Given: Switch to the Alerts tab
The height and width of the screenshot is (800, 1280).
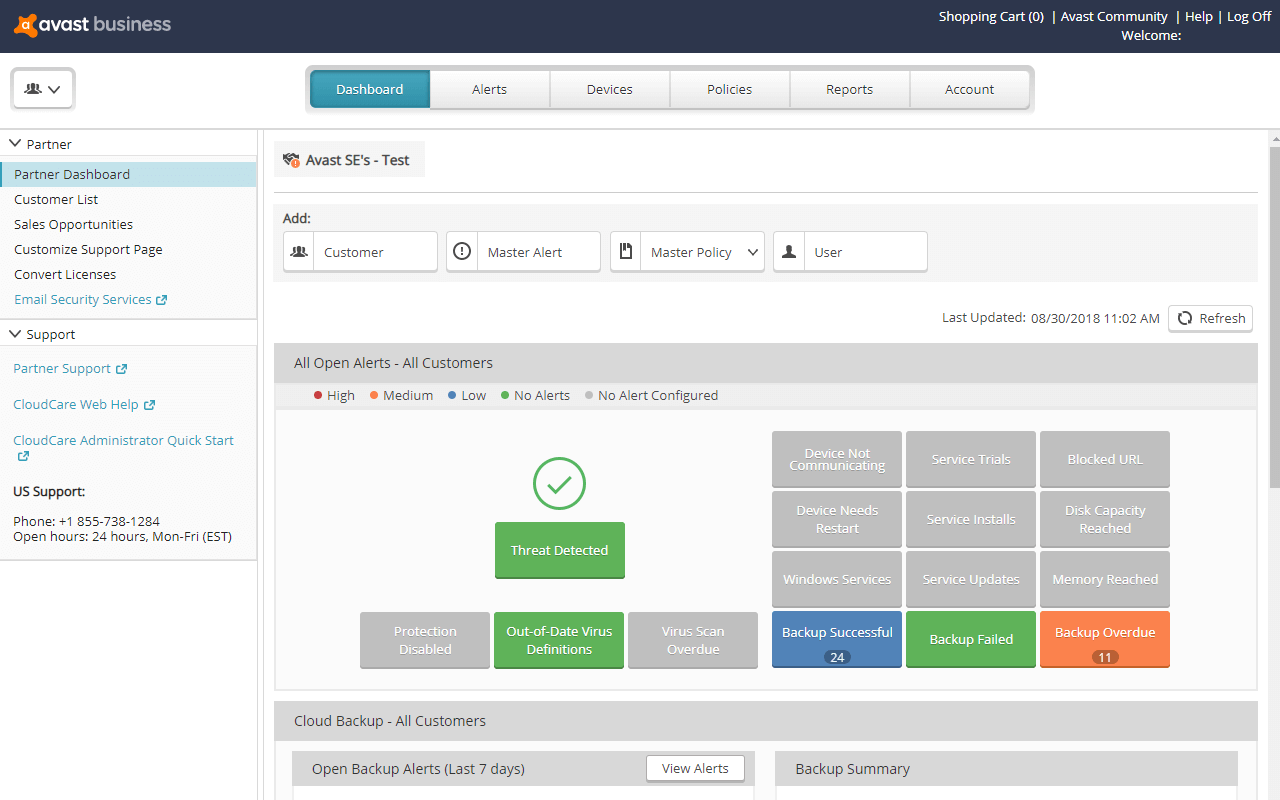Looking at the screenshot, I should (489, 89).
